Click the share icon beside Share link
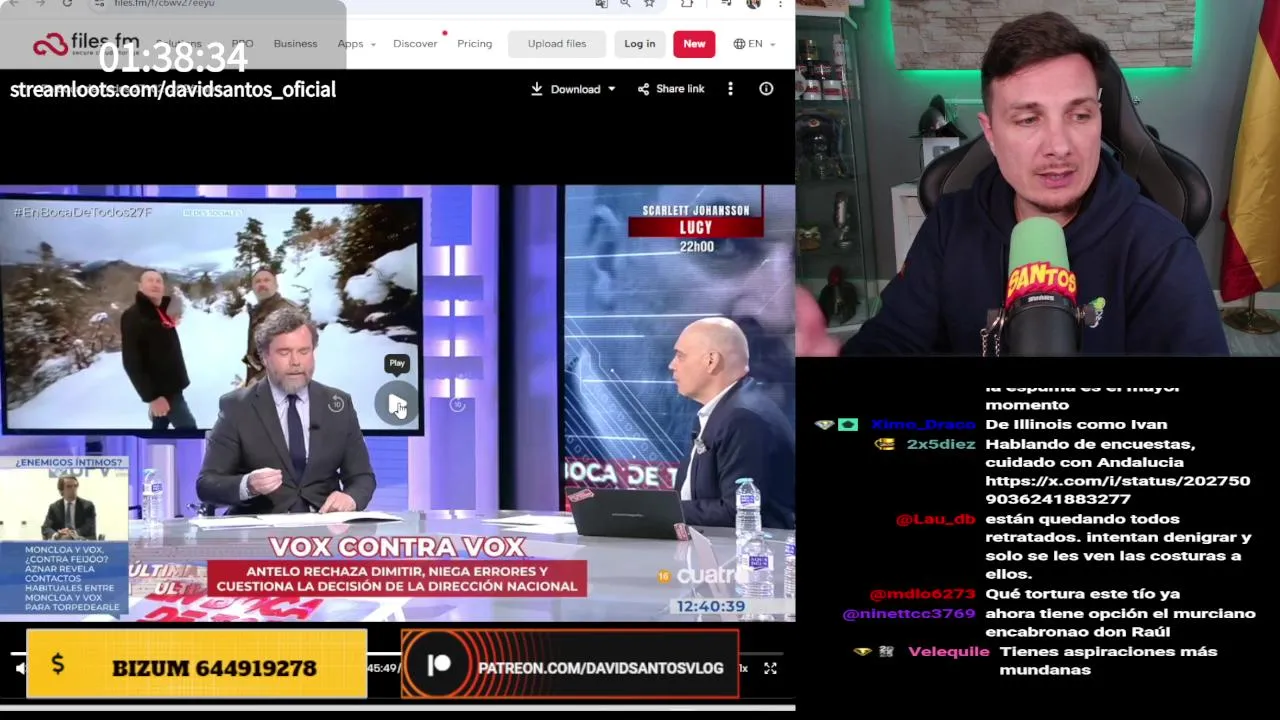Image resolution: width=1280 pixels, height=720 pixels. pos(643,89)
